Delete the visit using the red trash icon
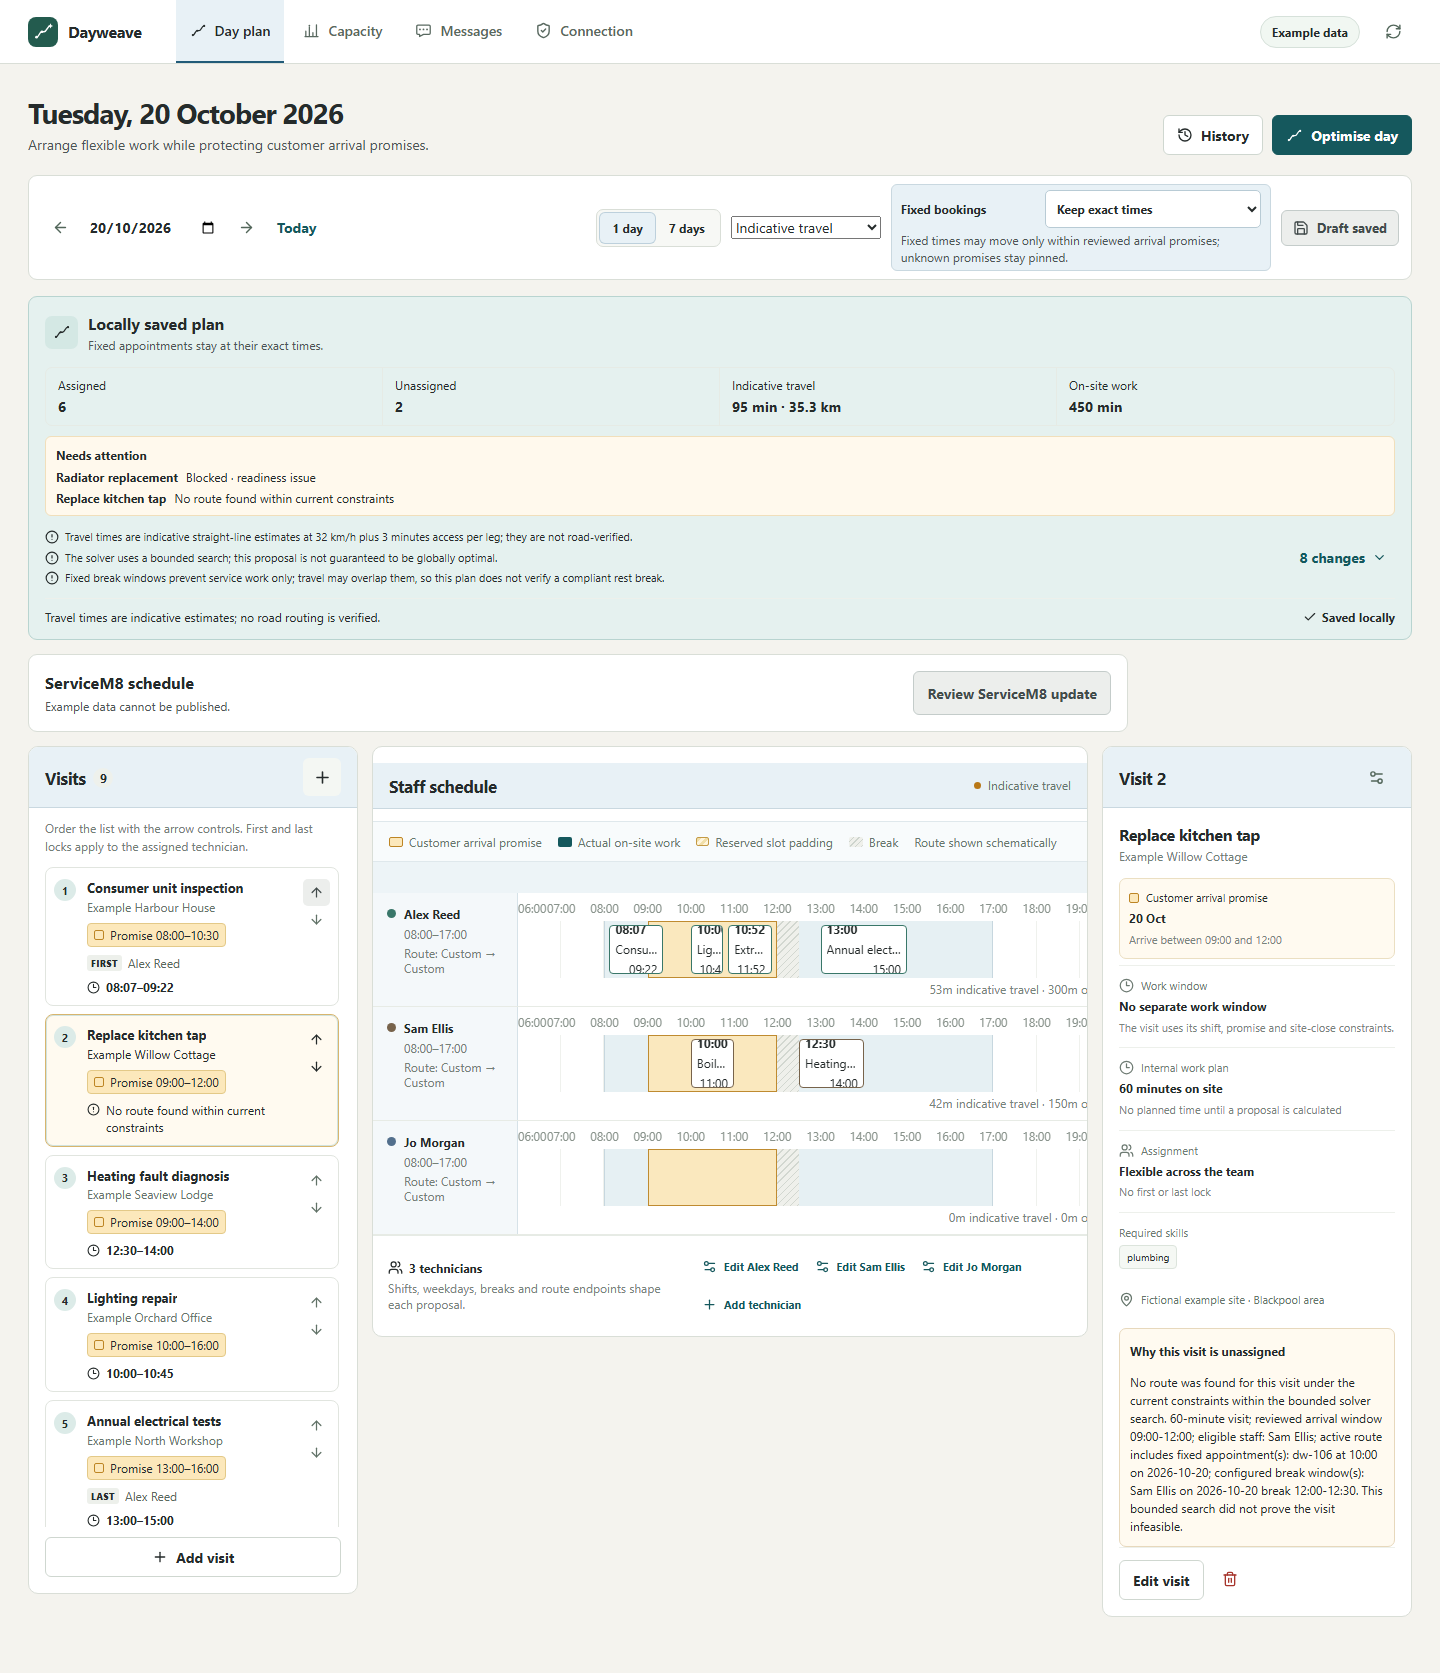 pos(1230,1580)
